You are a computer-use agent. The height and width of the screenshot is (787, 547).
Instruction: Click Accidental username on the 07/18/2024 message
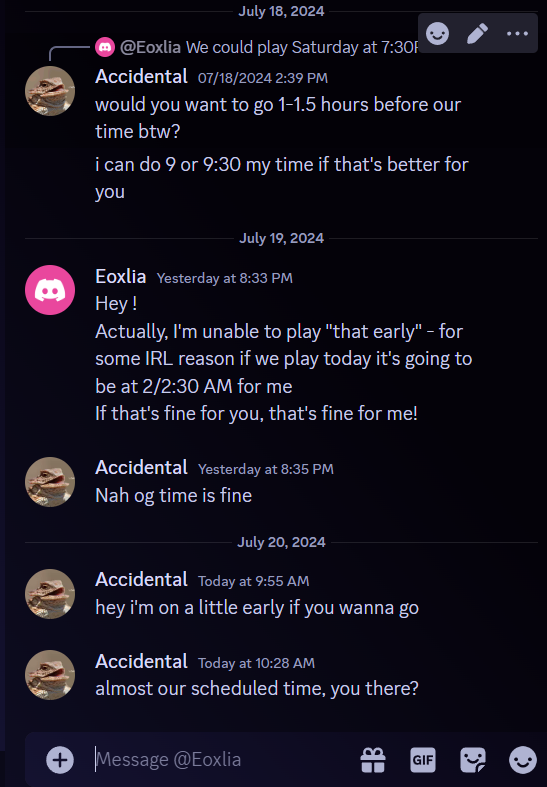click(142, 77)
